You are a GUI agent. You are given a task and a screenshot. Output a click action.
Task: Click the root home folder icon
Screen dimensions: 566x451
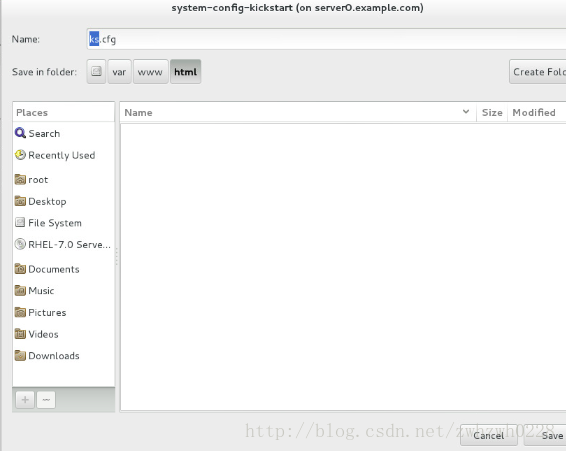20,179
